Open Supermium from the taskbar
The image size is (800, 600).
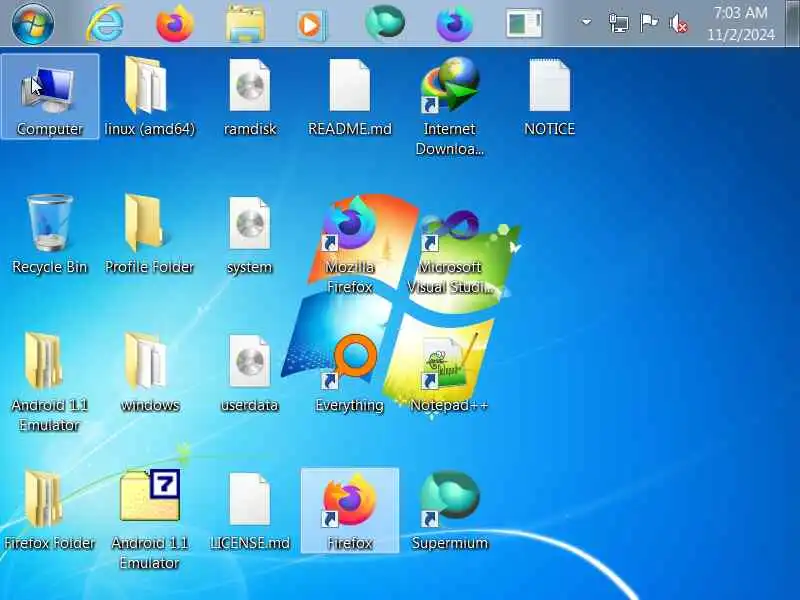(385, 23)
